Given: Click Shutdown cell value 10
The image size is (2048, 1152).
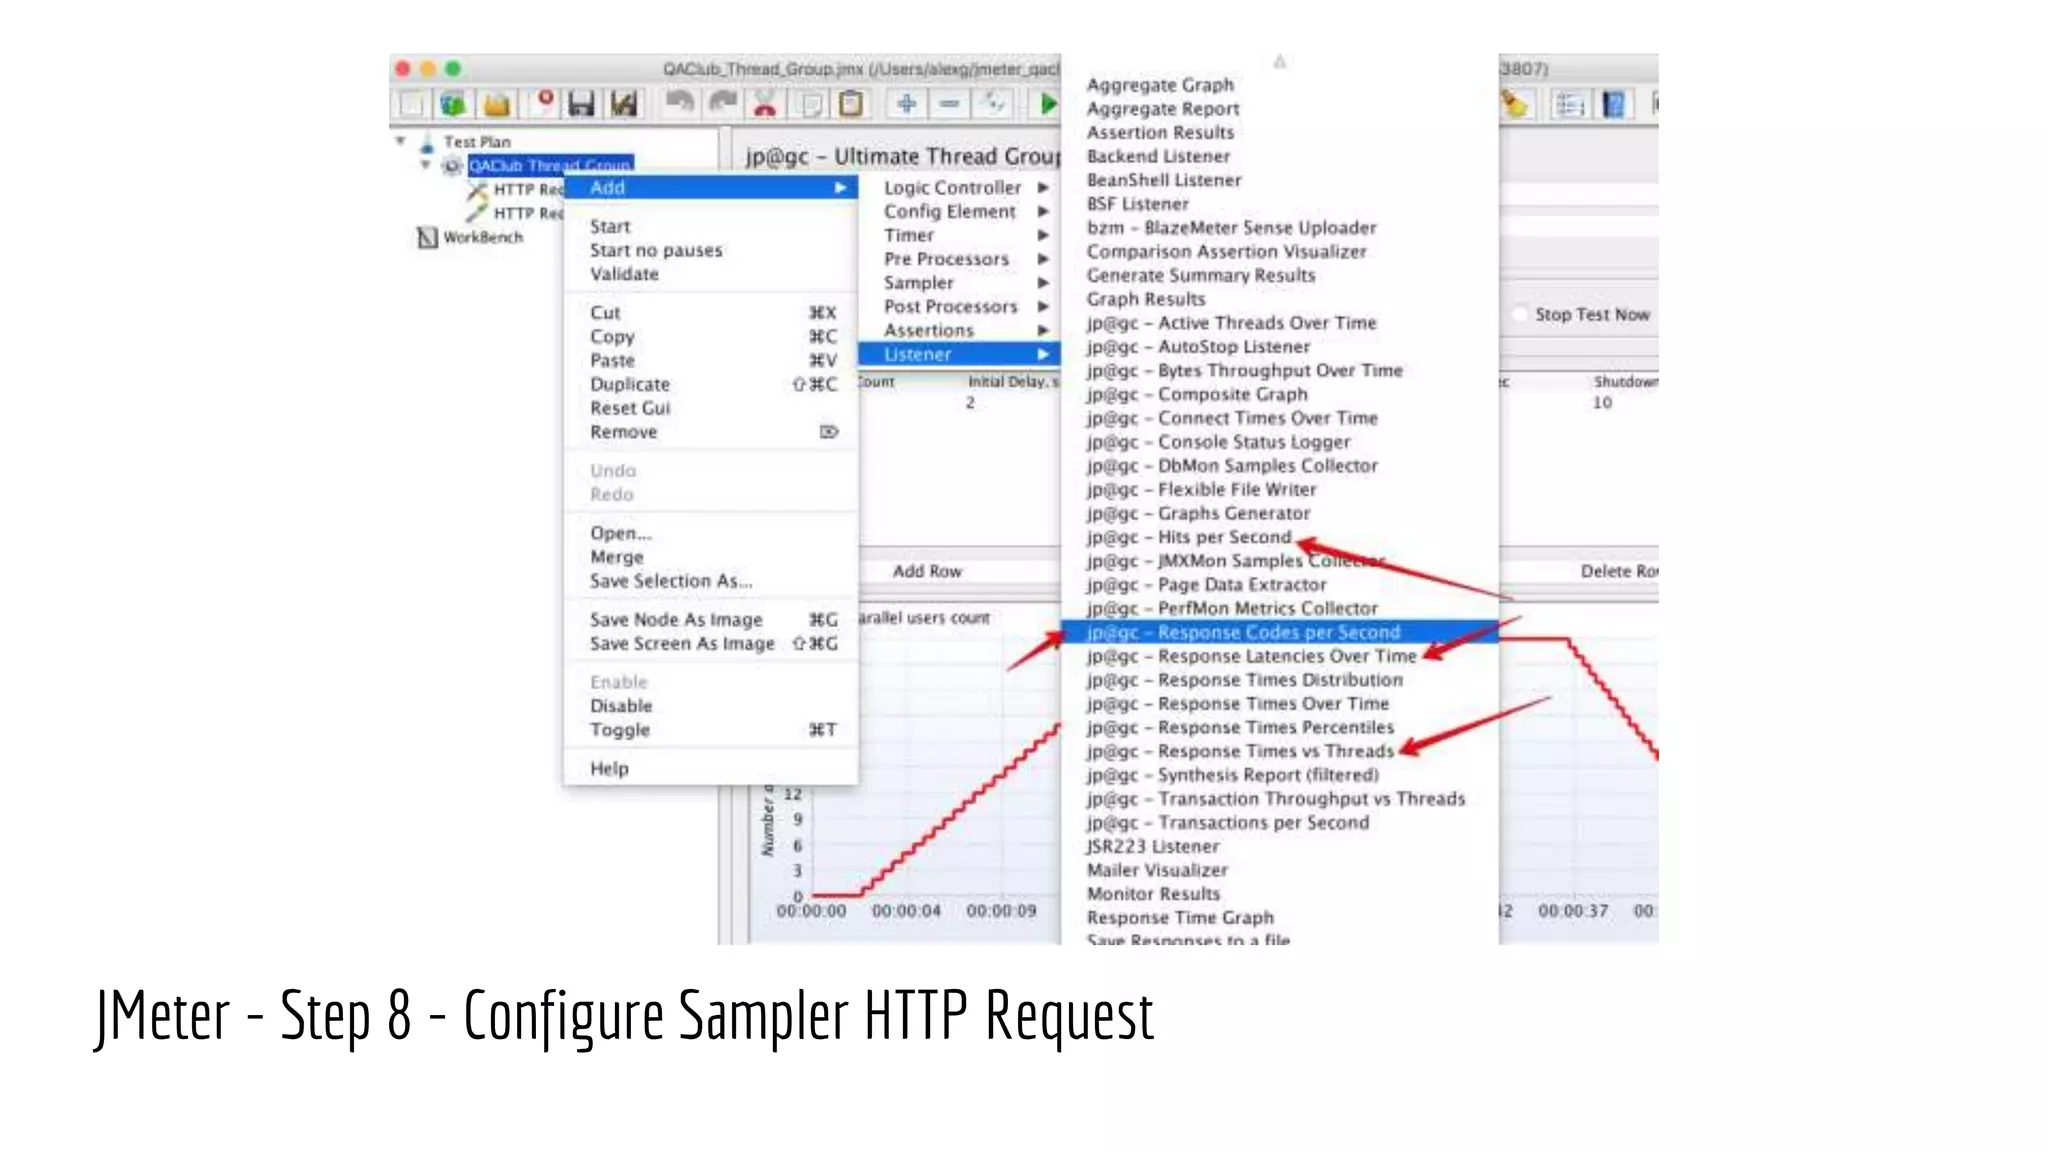Looking at the screenshot, I should pyautogui.click(x=1602, y=403).
